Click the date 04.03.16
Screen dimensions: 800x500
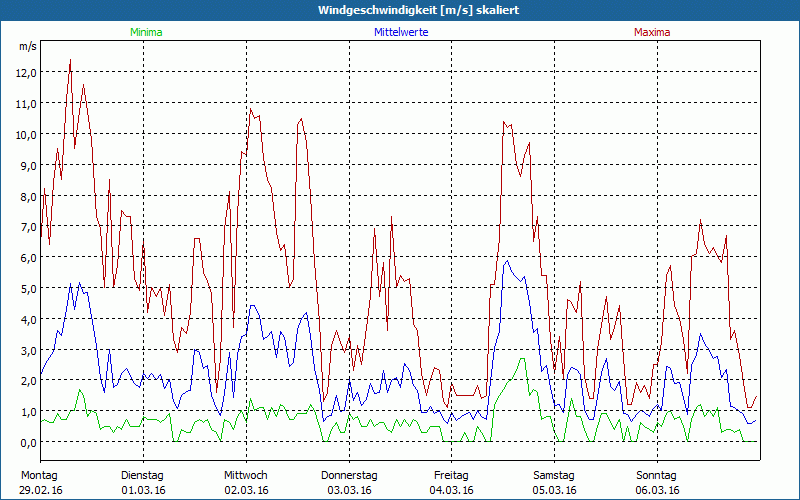click(452, 490)
